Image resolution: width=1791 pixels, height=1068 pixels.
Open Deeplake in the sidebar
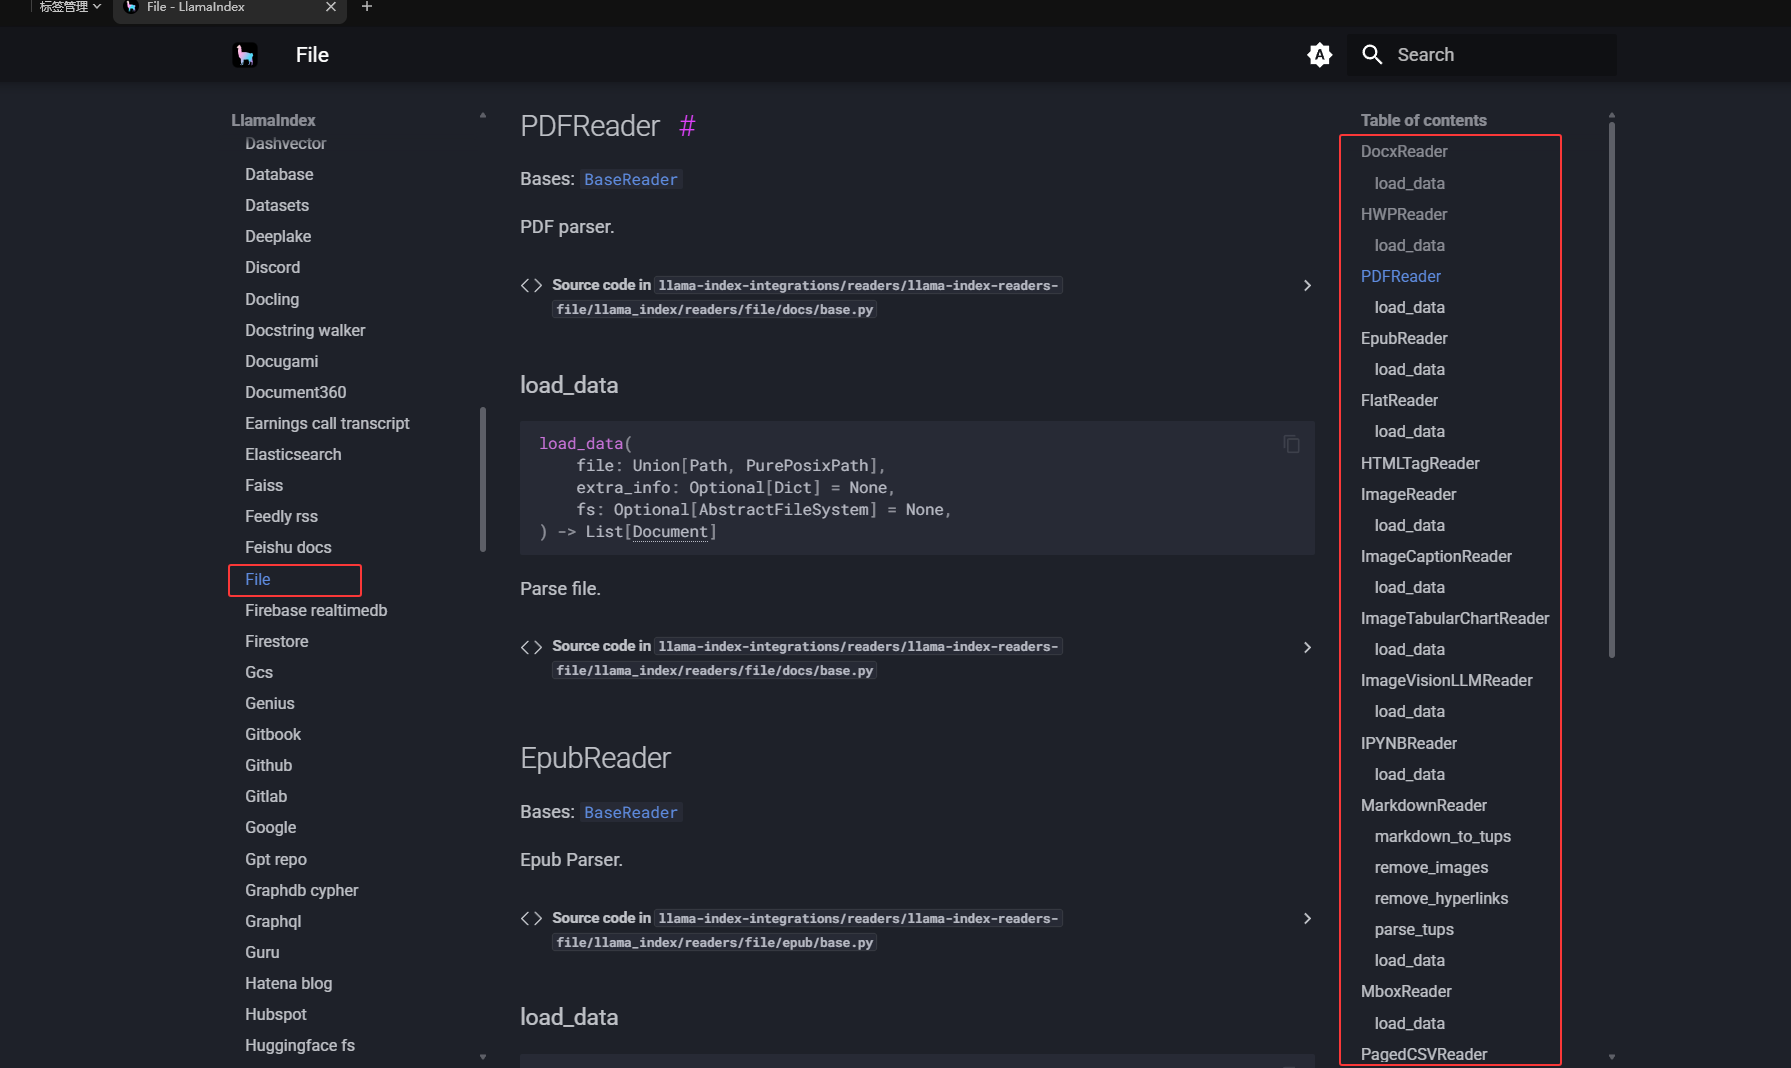click(278, 236)
